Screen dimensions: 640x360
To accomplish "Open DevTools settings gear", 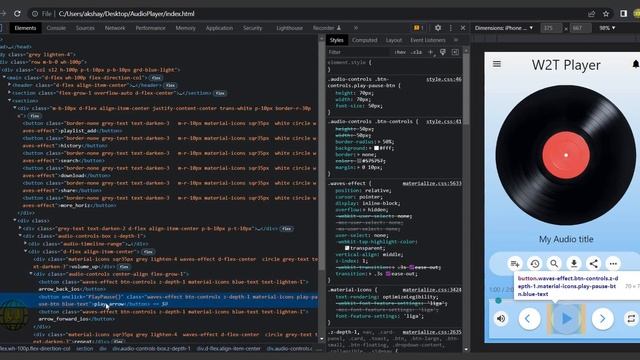I will click(438, 28).
